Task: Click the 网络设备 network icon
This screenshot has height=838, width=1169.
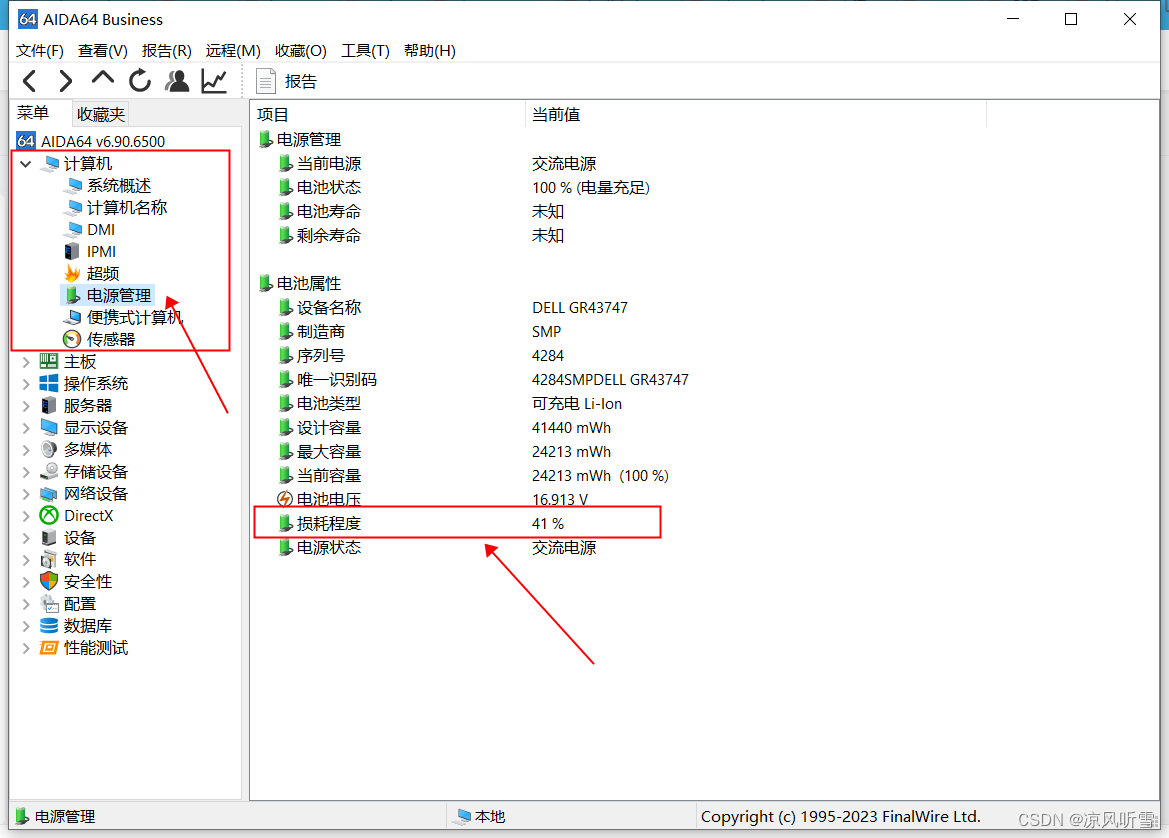Action: [48, 494]
